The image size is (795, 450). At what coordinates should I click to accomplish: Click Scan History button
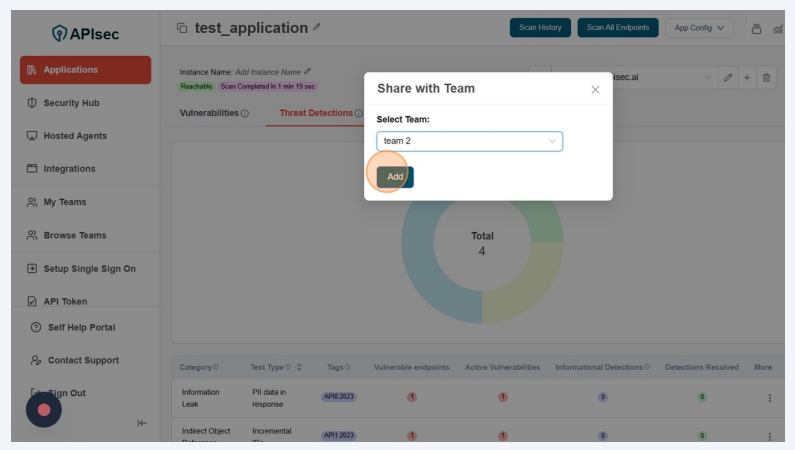[540, 27]
